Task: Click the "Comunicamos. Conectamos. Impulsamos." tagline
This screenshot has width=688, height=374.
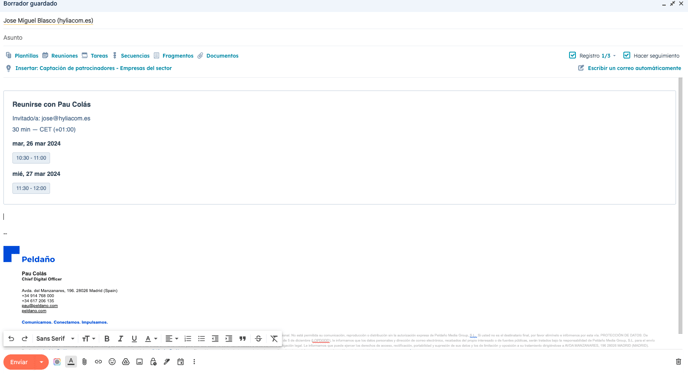Action: point(64,322)
